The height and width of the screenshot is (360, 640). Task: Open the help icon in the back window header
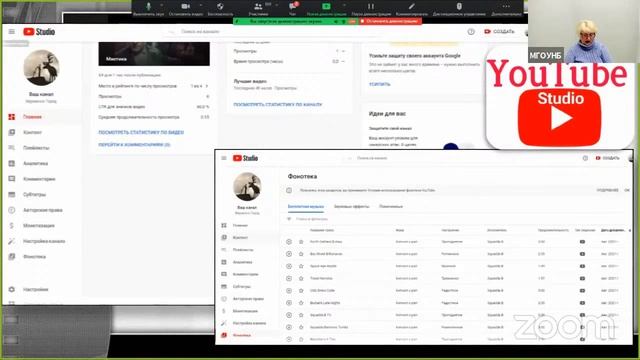click(471, 31)
